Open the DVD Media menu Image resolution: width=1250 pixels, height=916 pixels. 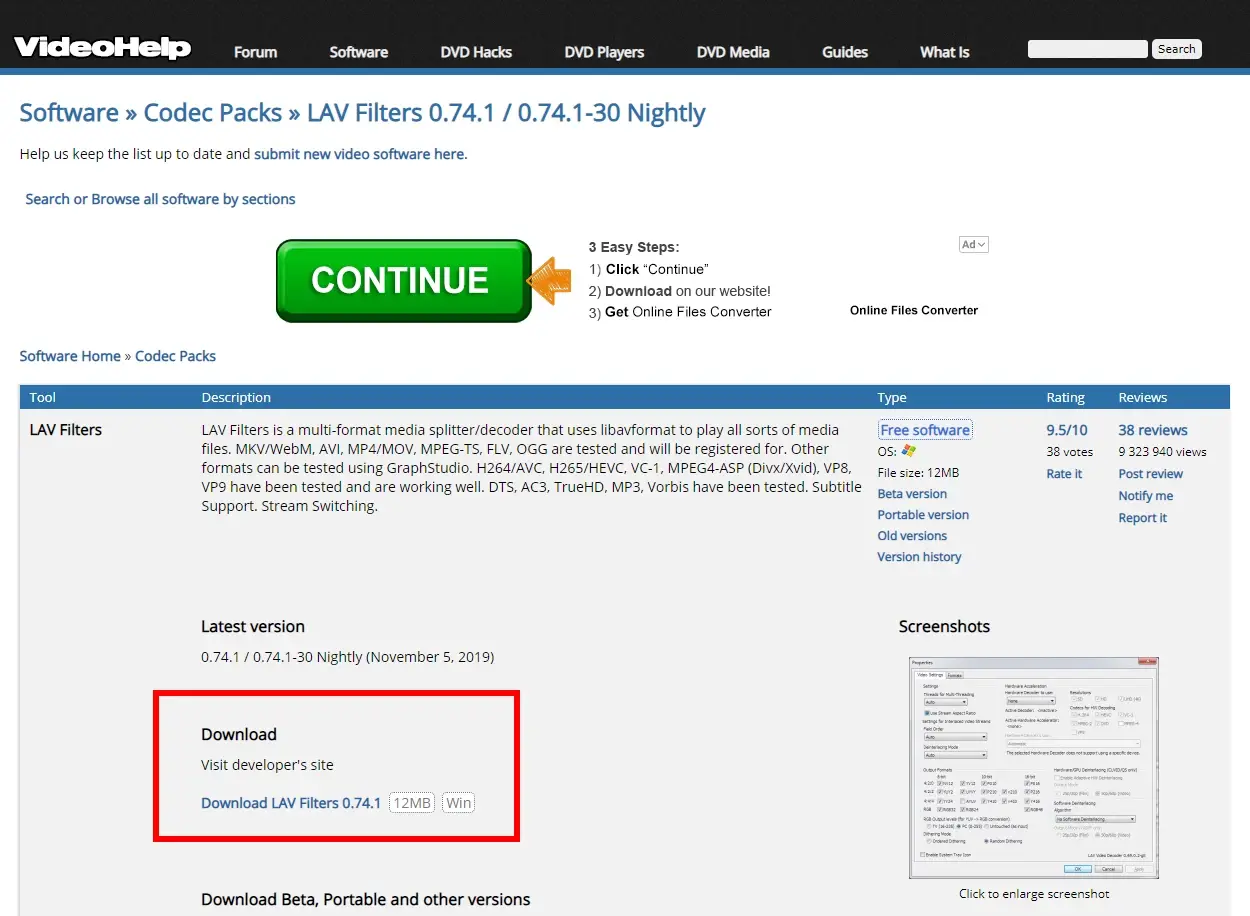(733, 52)
